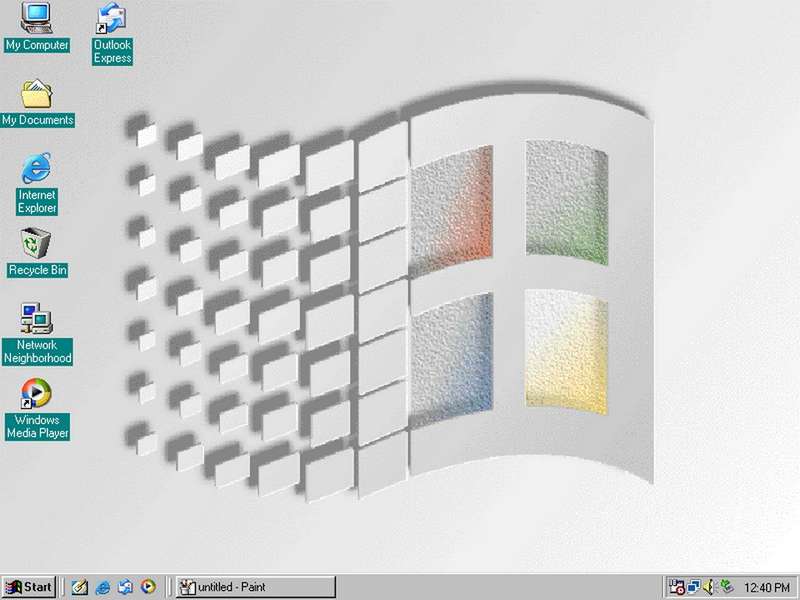Launch Outlook Express from Quick Launch

[125, 587]
